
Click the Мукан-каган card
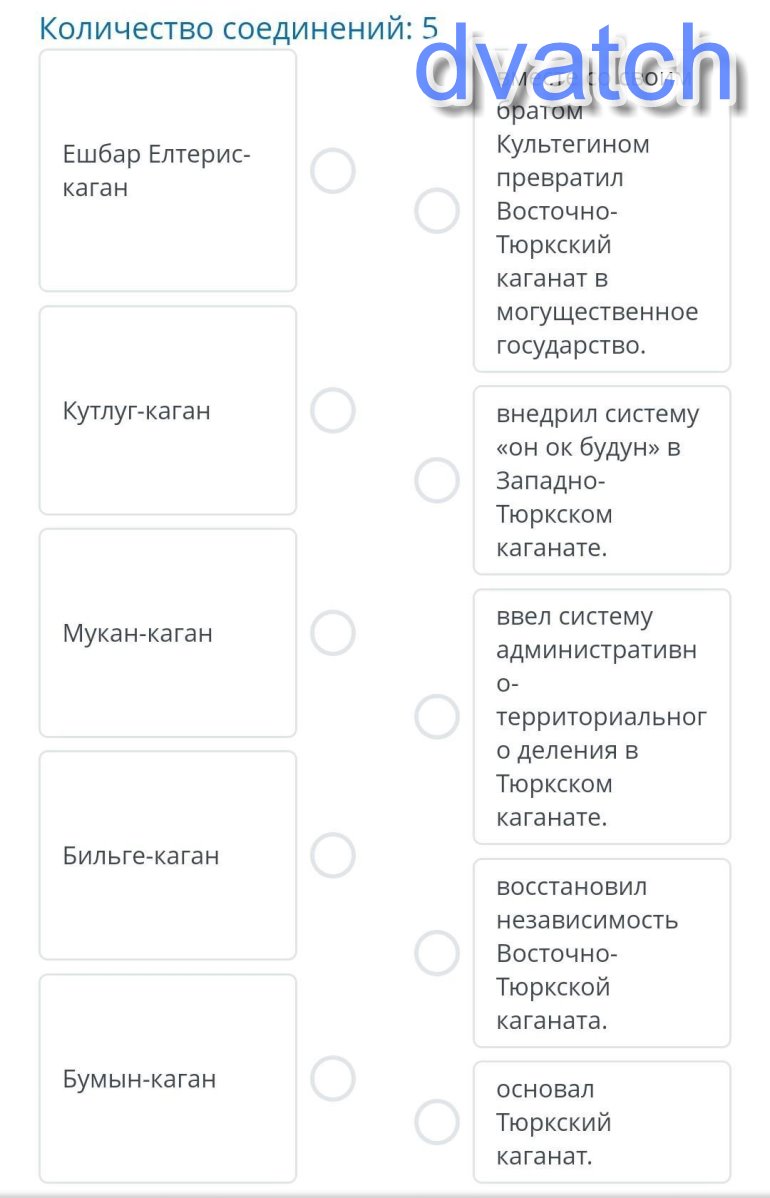(x=168, y=633)
